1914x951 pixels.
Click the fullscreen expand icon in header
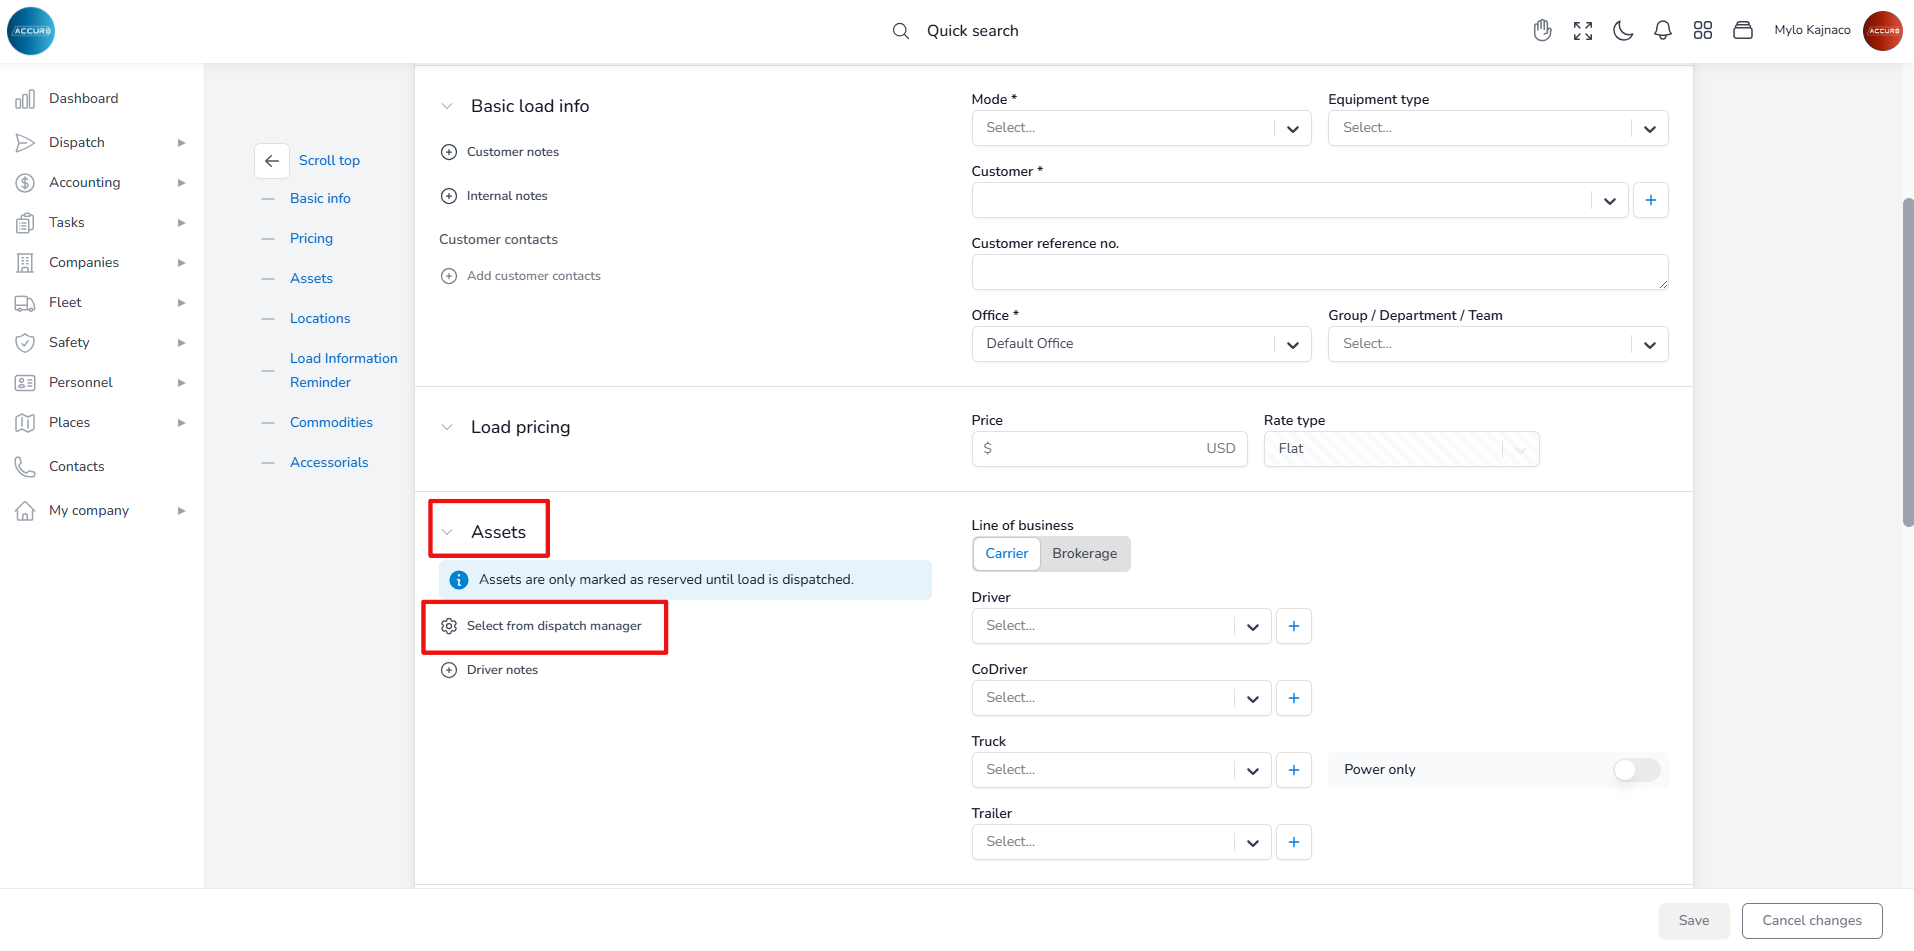coord(1582,31)
